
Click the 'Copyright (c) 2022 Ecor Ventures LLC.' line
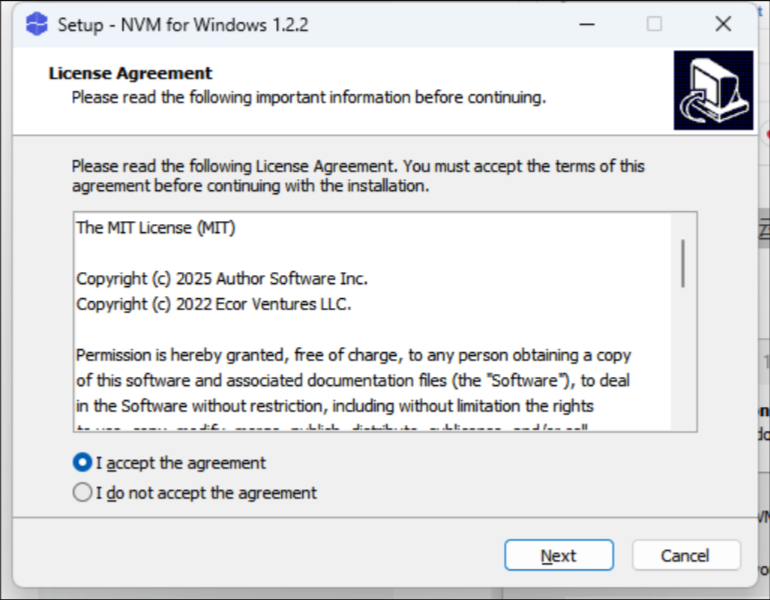214,304
